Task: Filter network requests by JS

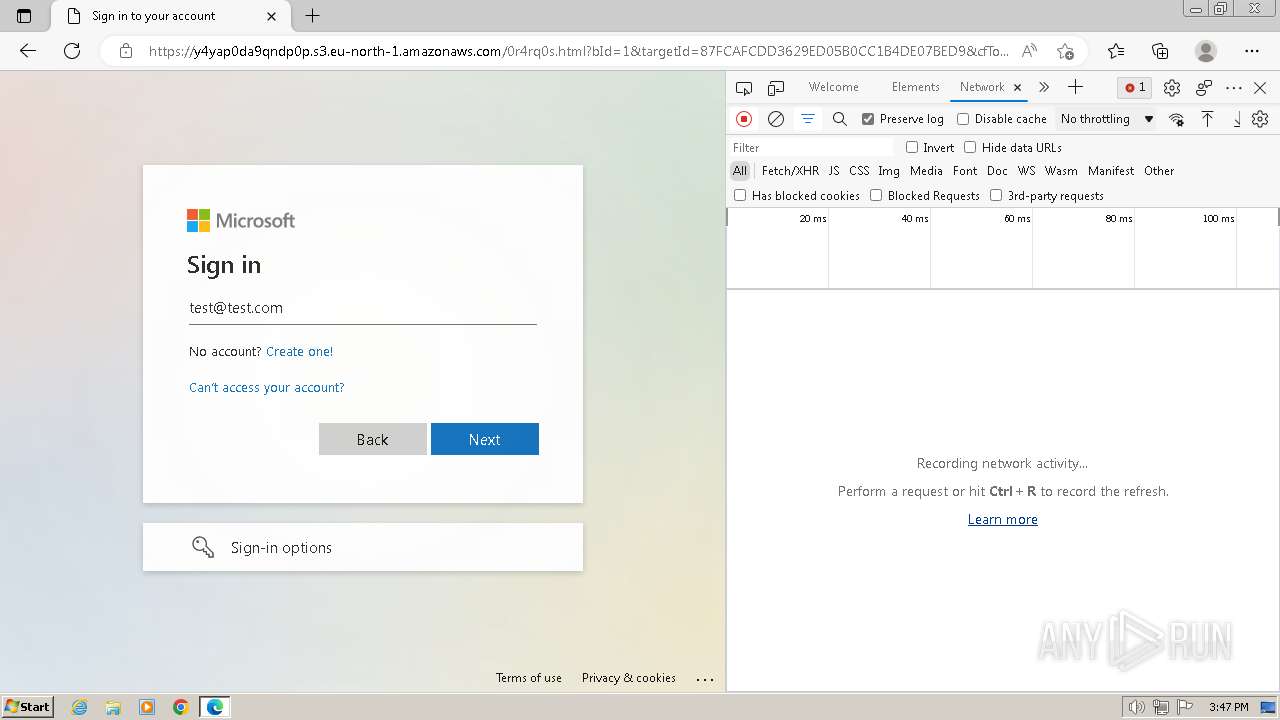Action: click(834, 171)
